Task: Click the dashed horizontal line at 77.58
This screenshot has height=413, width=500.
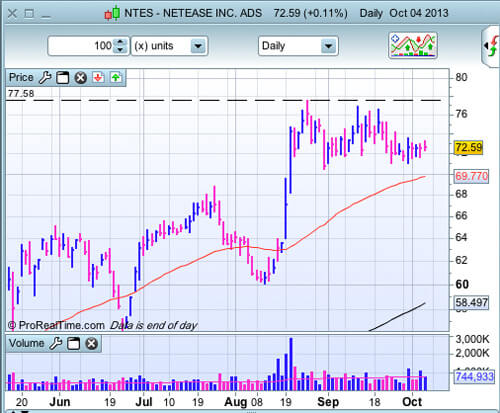Action: pyautogui.click(x=224, y=100)
